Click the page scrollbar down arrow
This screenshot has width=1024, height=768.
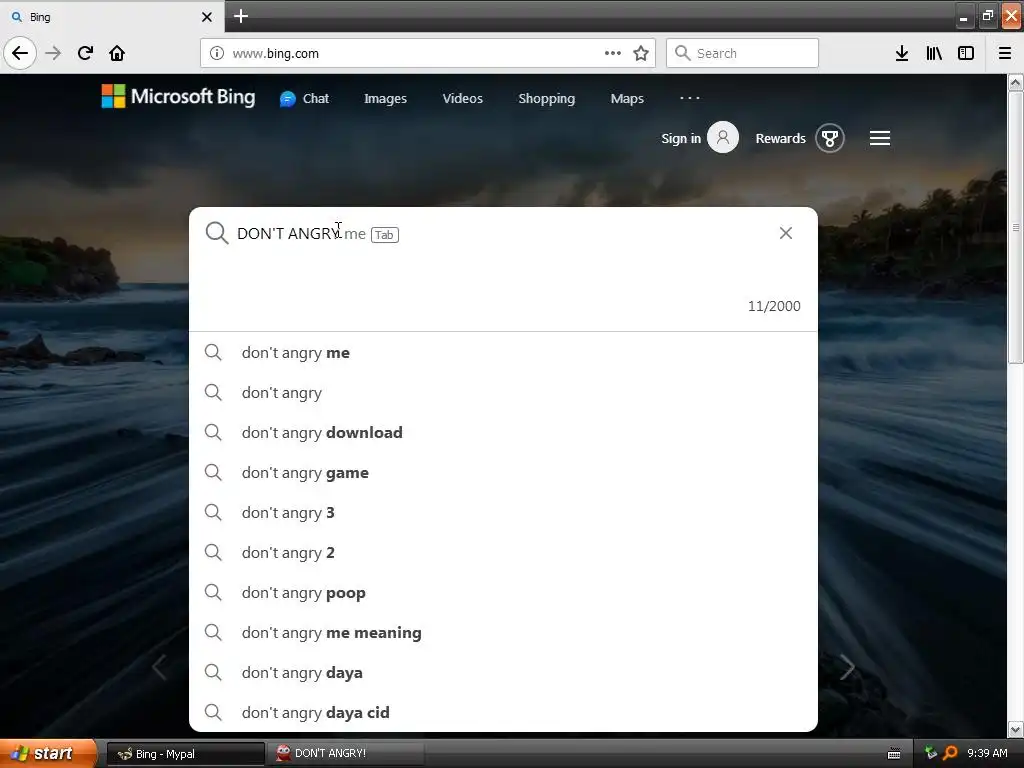click(1015, 729)
